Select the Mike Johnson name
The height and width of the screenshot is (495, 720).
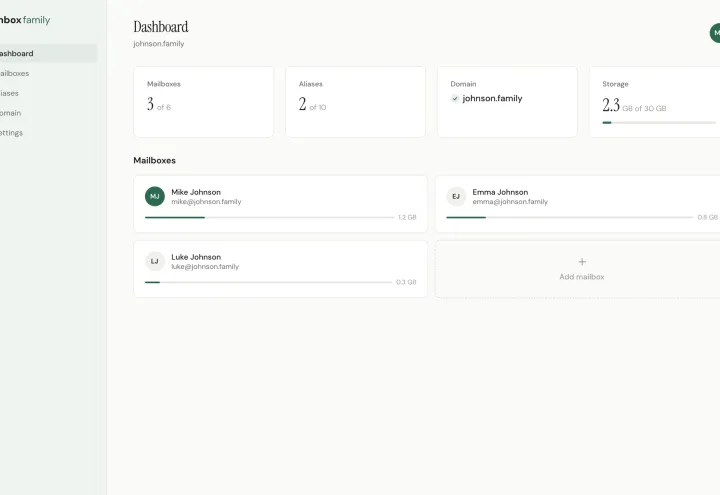pyautogui.click(x=196, y=192)
